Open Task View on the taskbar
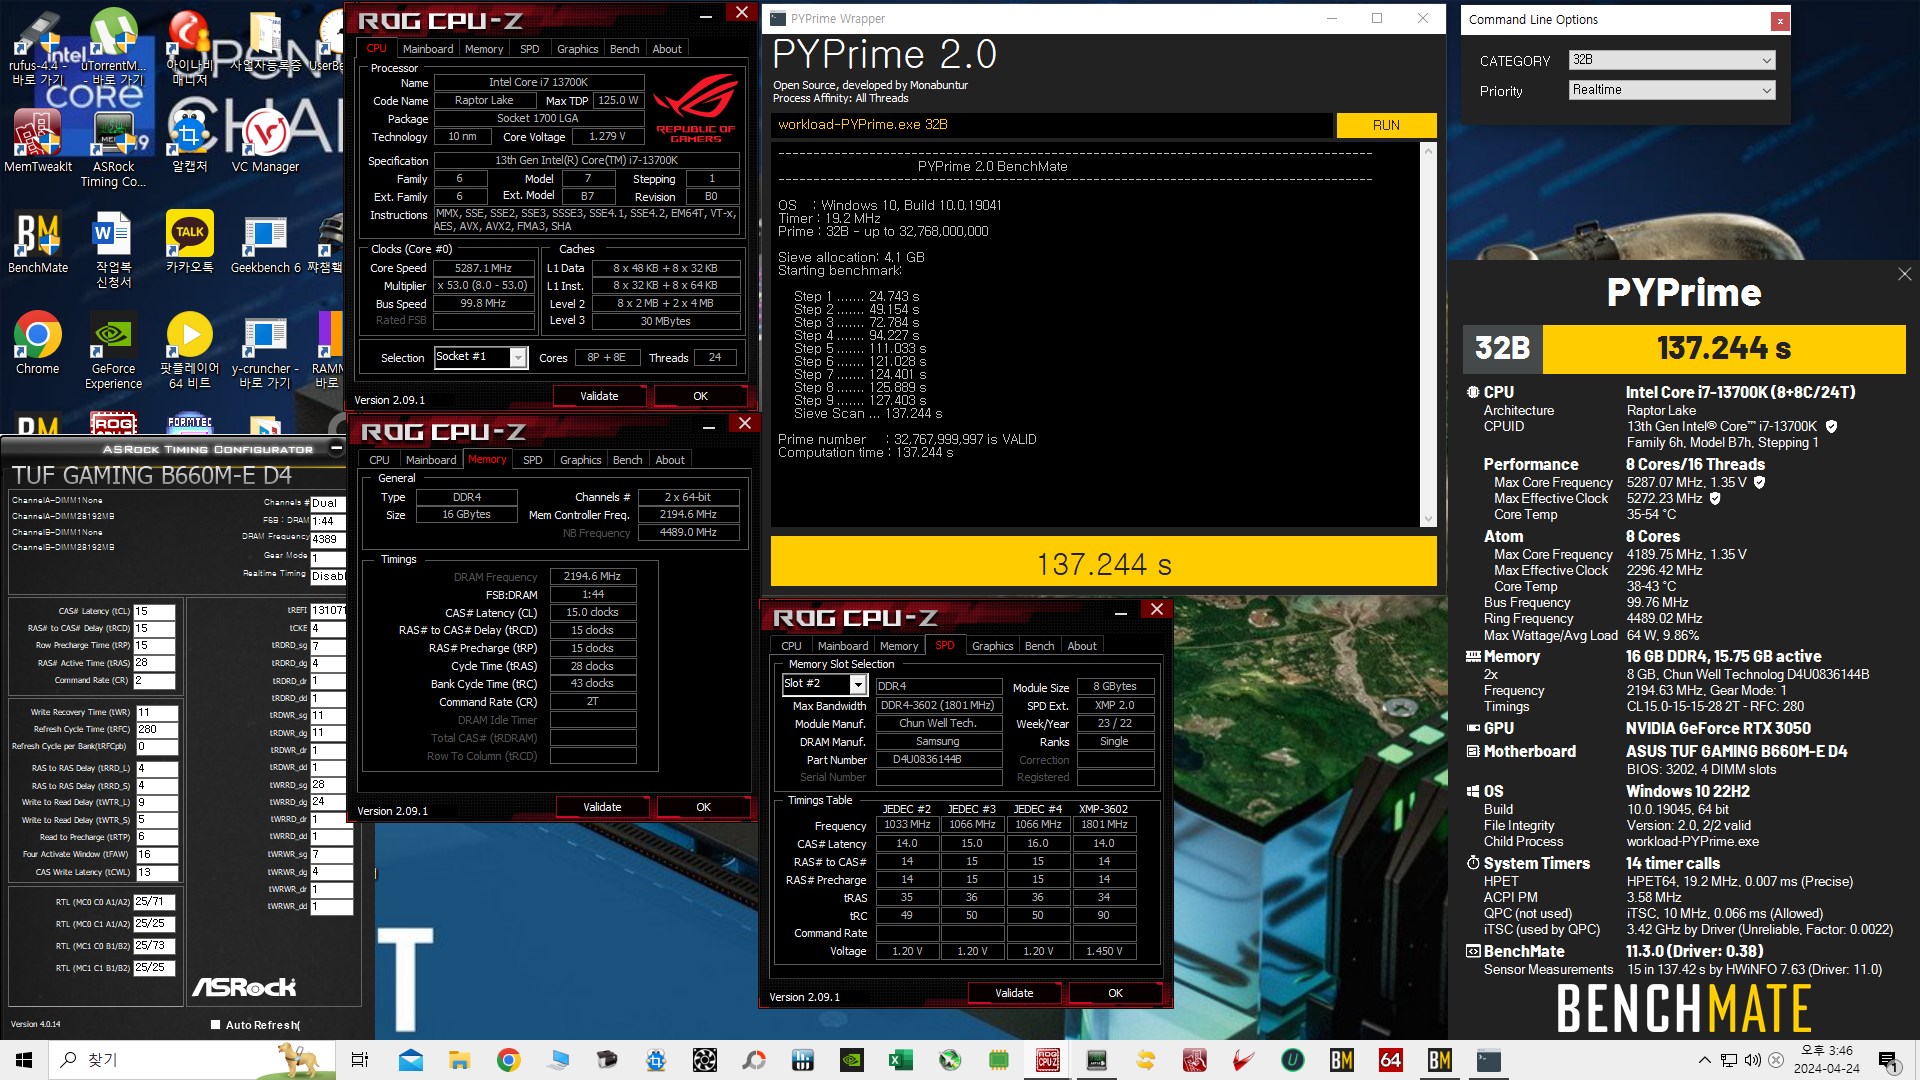Image resolution: width=1920 pixels, height=1080 pixels. 360,1060
